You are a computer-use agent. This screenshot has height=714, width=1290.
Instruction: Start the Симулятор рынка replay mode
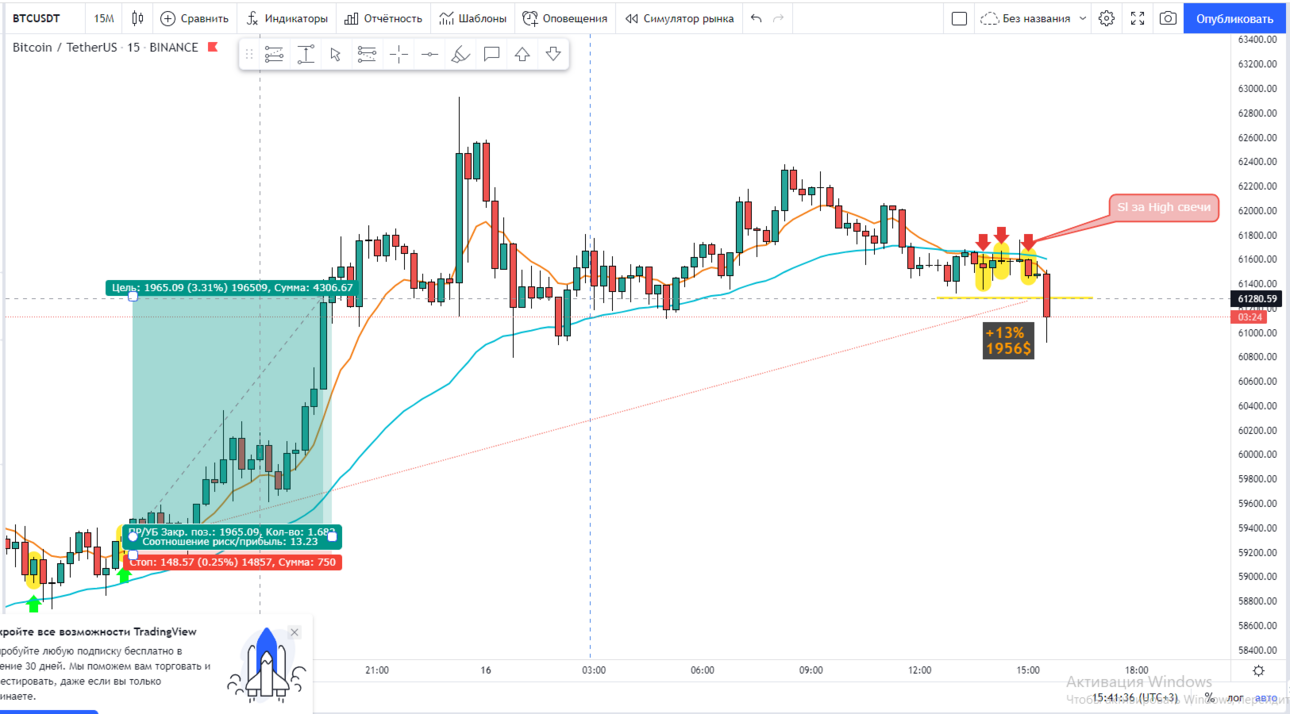[x=679, y=18]
